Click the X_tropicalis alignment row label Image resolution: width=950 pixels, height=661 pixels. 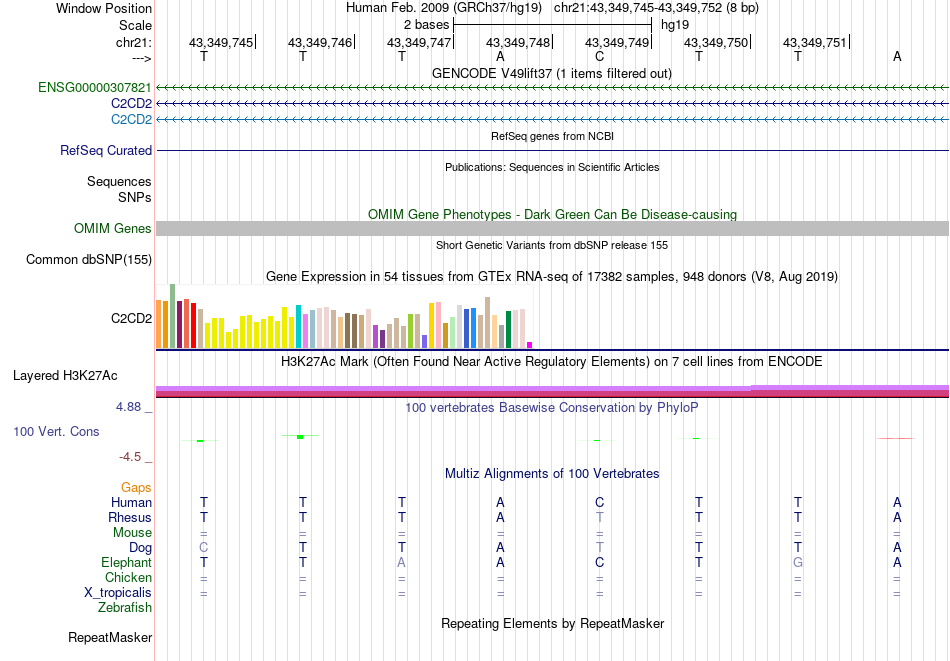[118, 593]
